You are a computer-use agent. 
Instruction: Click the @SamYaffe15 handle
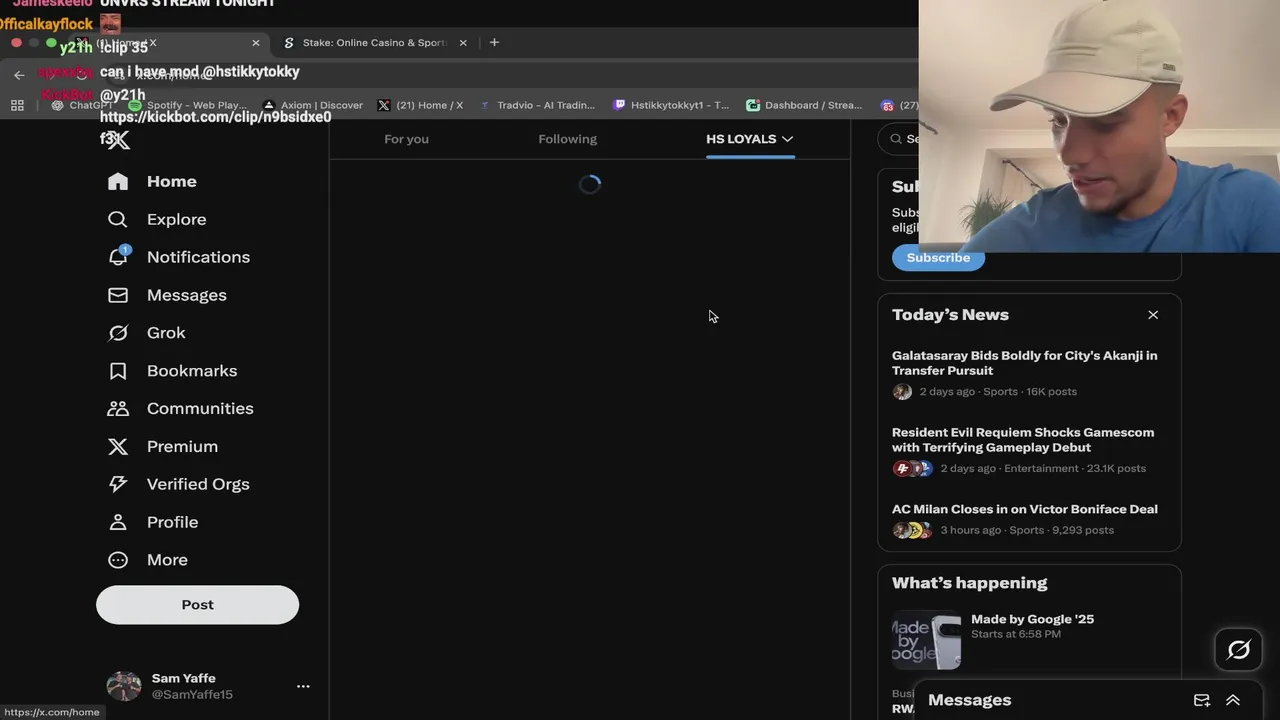point(192,694)
